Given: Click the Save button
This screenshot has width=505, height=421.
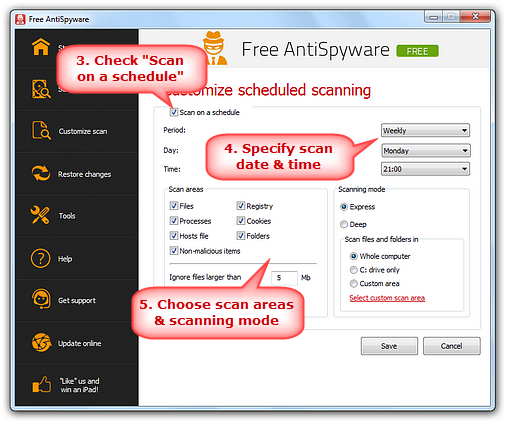Looking at the screenshot, I should [389, 346].
